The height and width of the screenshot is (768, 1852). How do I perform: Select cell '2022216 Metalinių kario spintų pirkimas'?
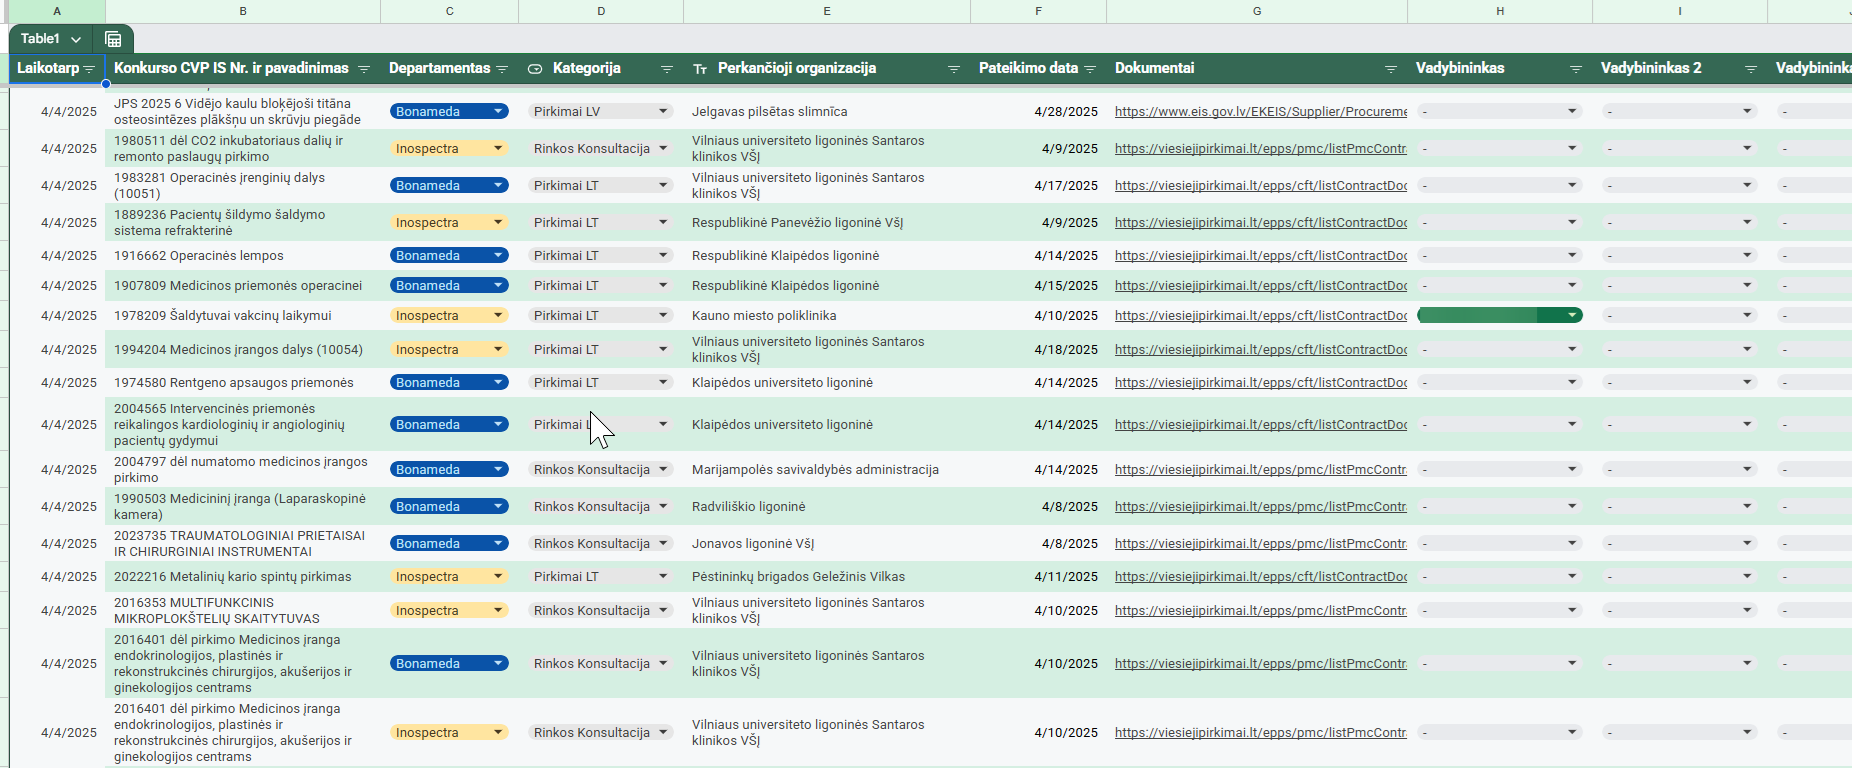point(243,576)
